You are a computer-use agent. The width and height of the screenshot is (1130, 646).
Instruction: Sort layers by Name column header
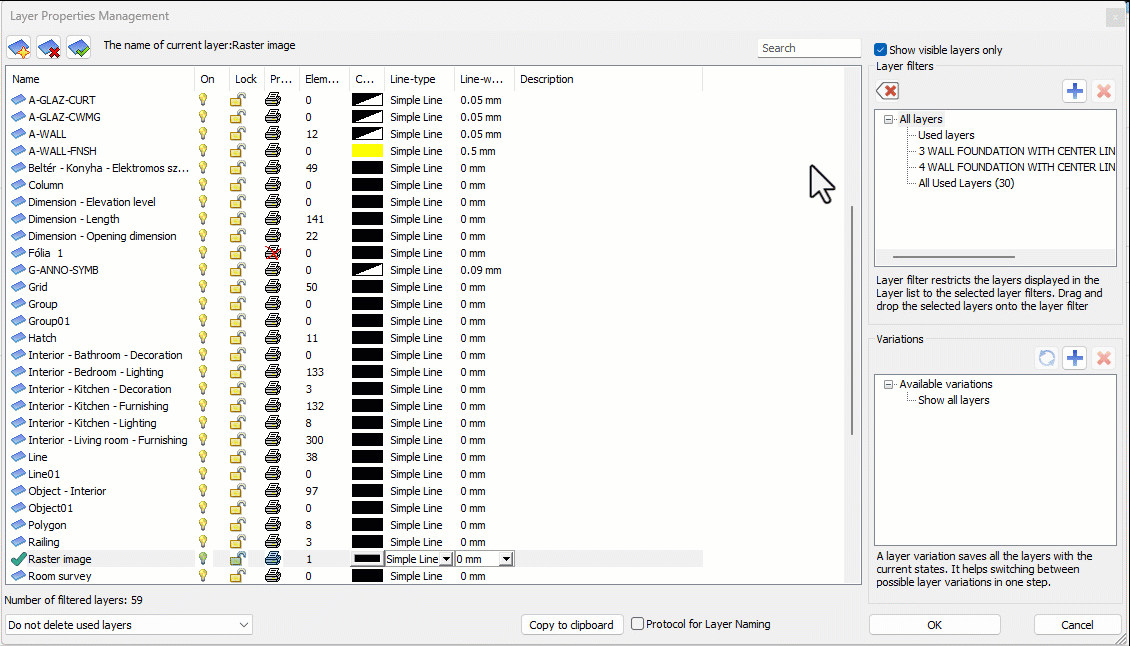point(100,79)
